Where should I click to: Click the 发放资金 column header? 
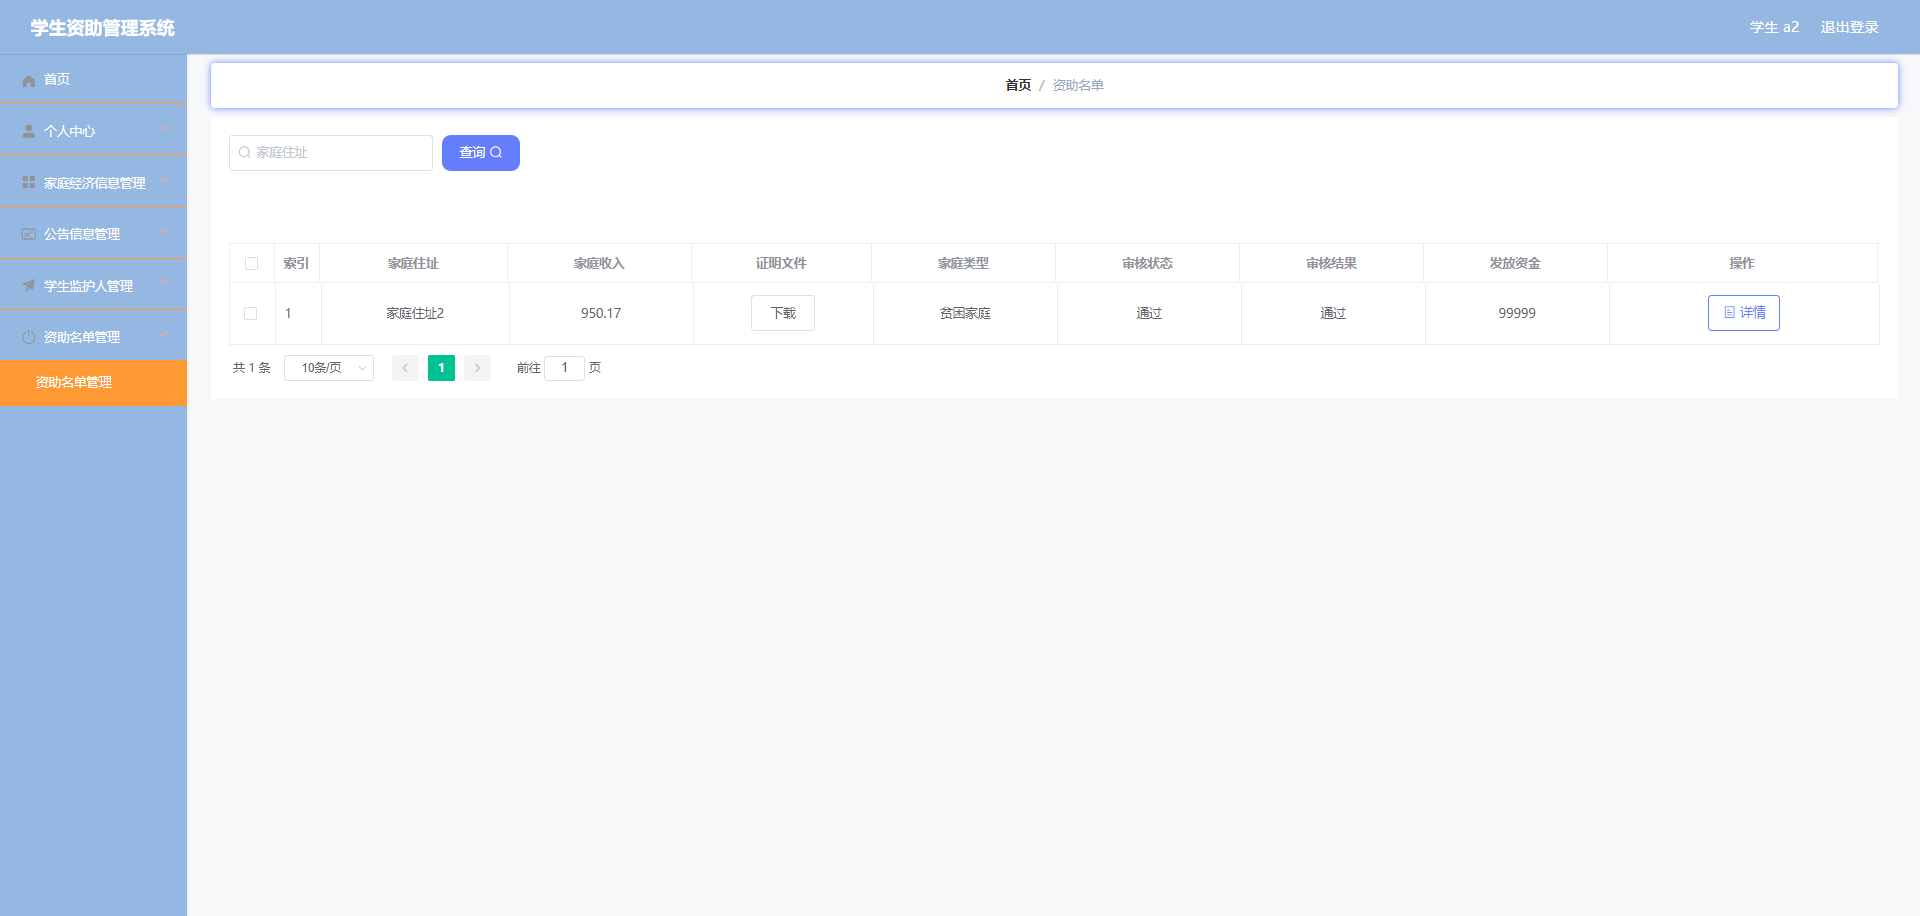1515,263
